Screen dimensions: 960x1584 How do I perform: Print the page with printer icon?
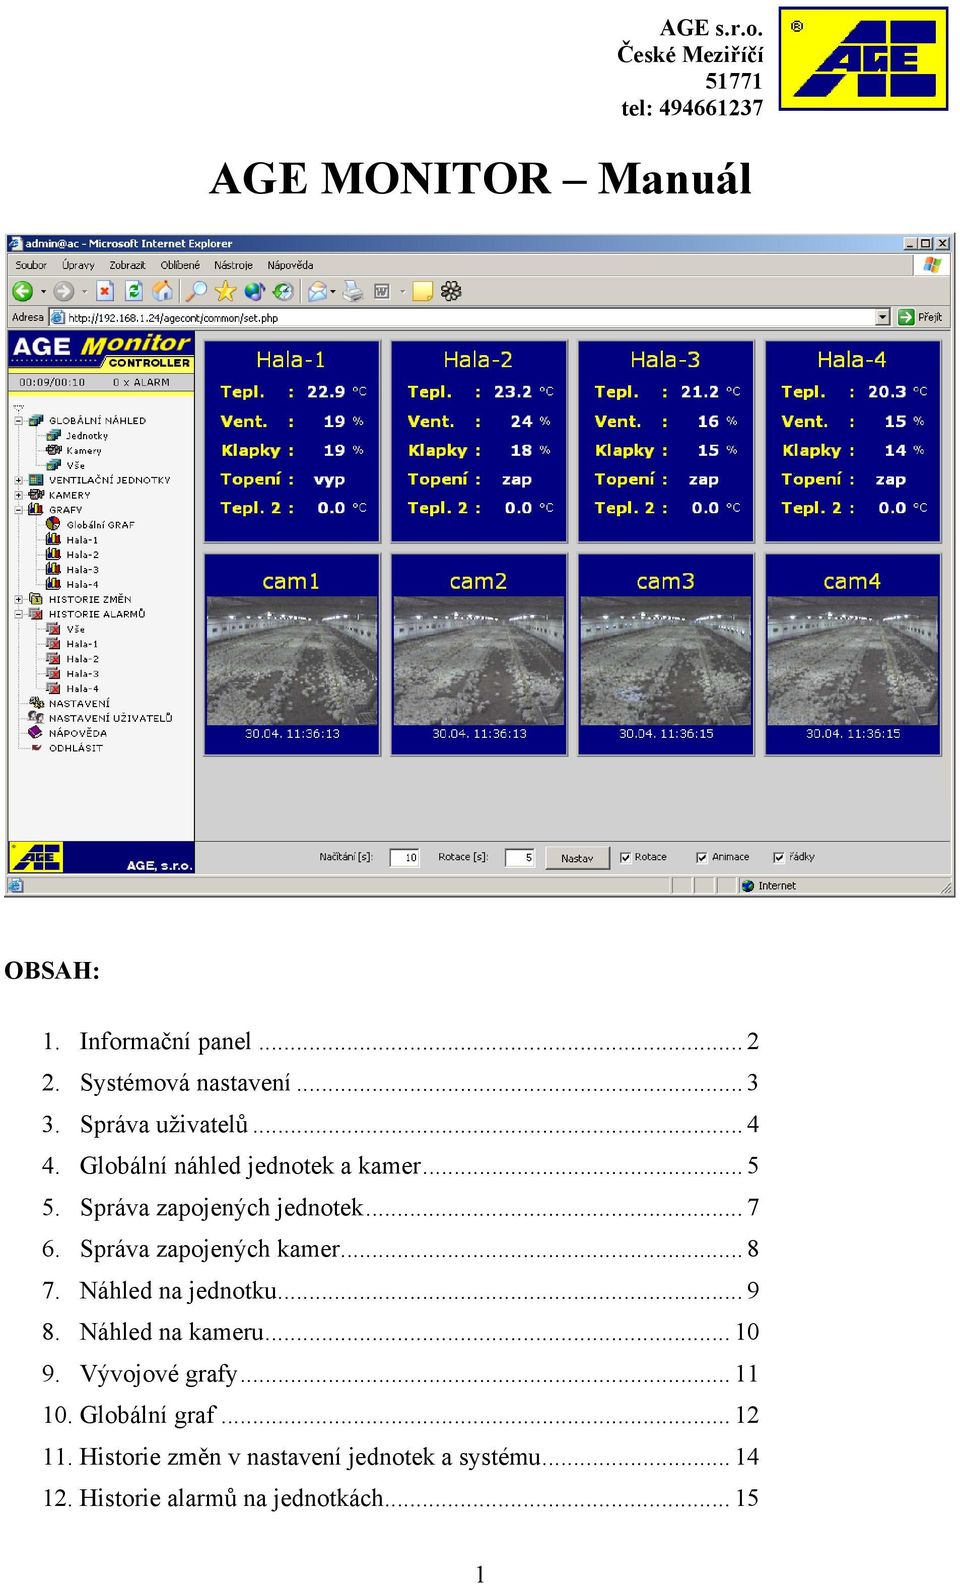click(x=353, y=291)
